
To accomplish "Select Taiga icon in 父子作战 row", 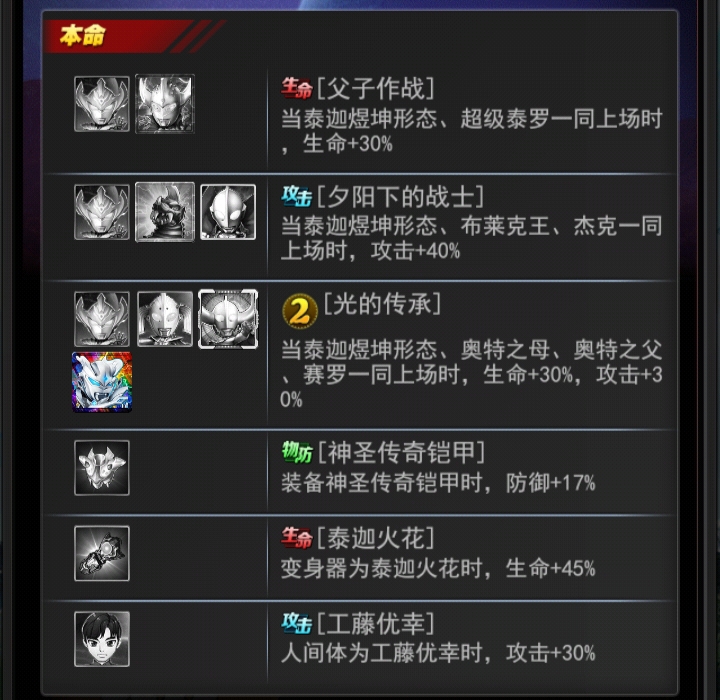I will [x=102, y=104].
